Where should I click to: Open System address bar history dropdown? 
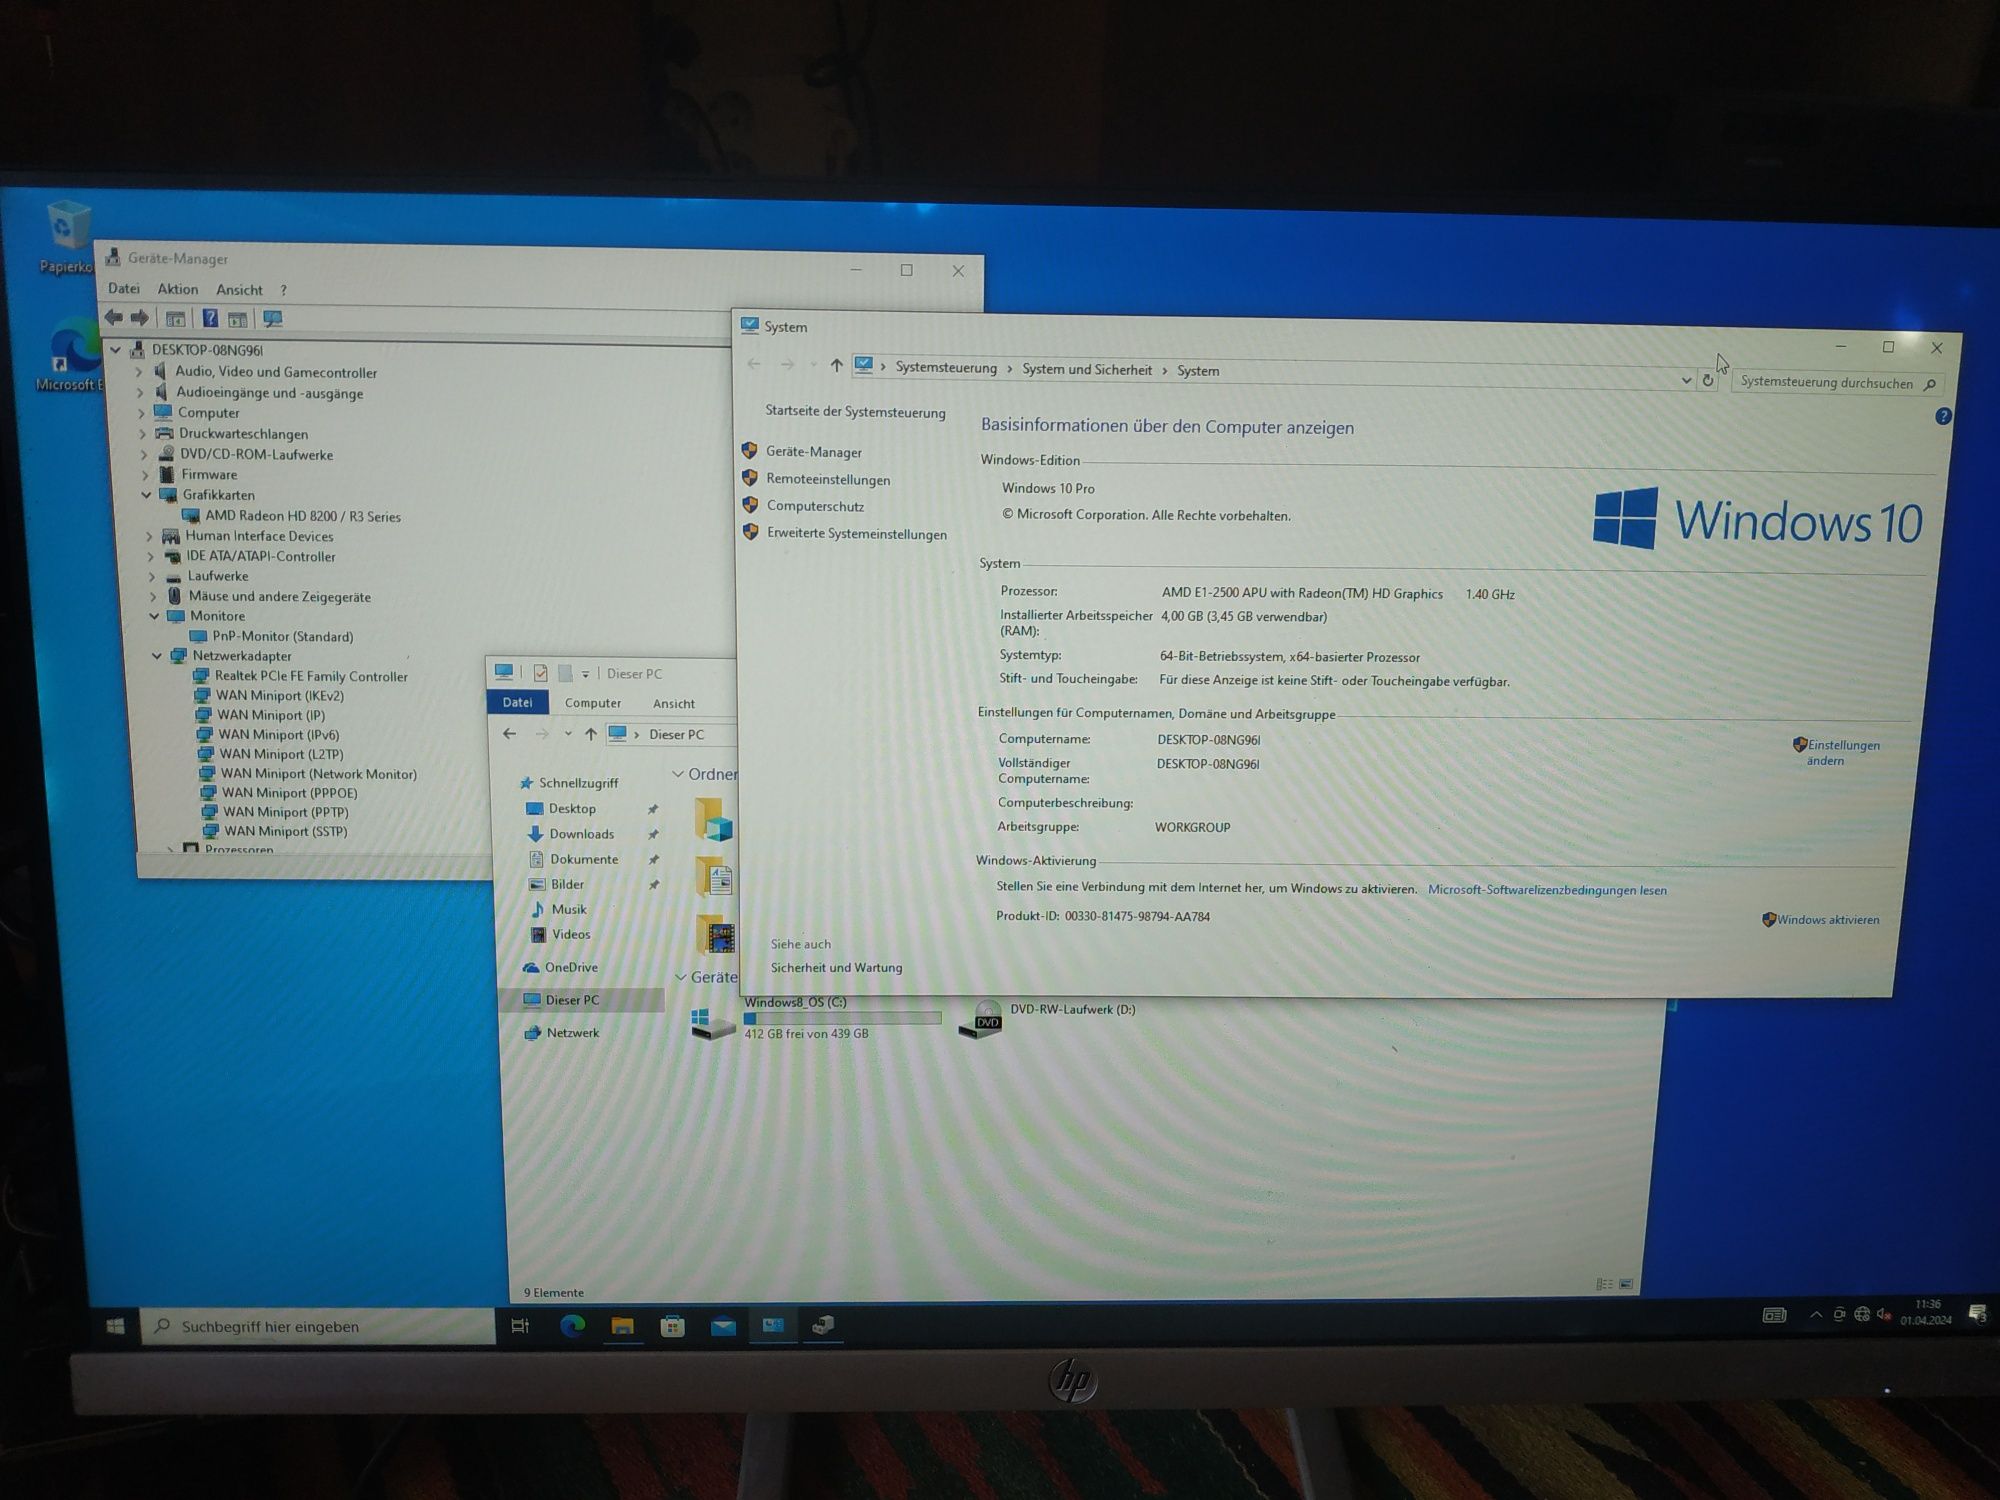pos(1686,380)
